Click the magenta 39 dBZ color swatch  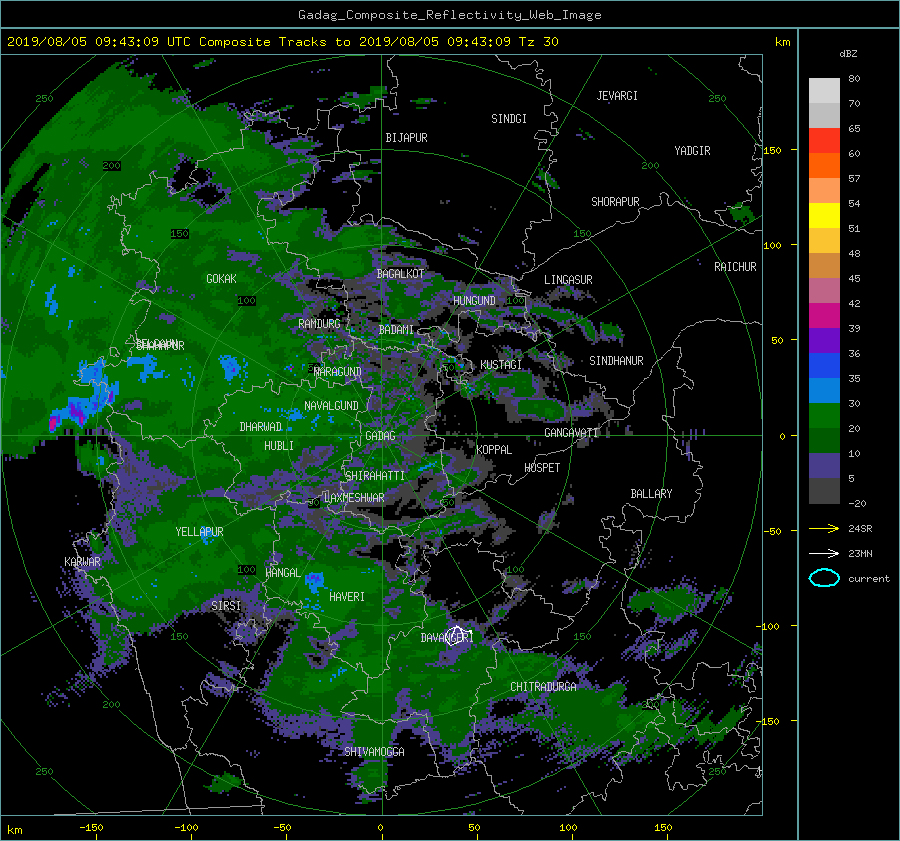coord(824,316)
